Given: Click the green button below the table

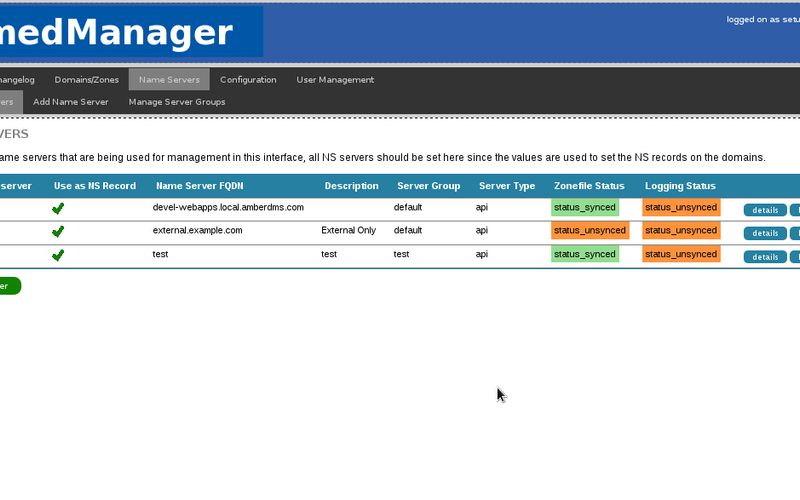Looking at the screenshot, I should tap(10, 286).
